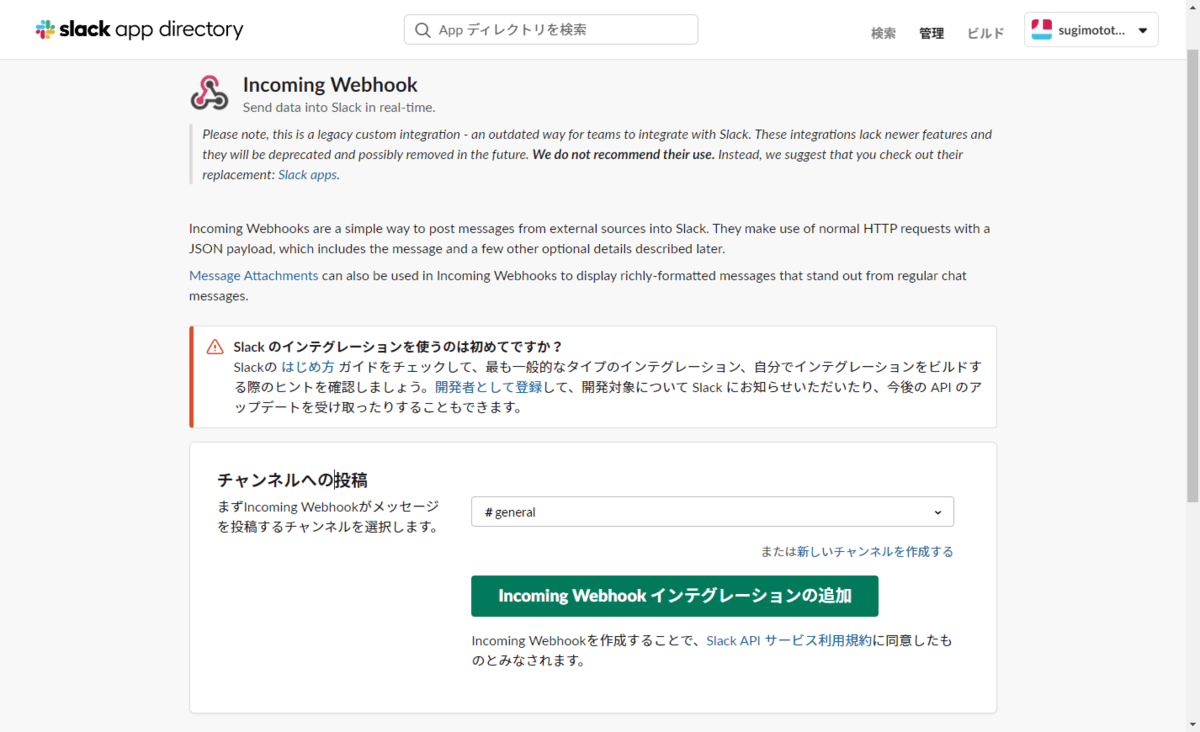Open the ビルド menu item
Screen dimensions: 1200x732
(x=985, y=33)
